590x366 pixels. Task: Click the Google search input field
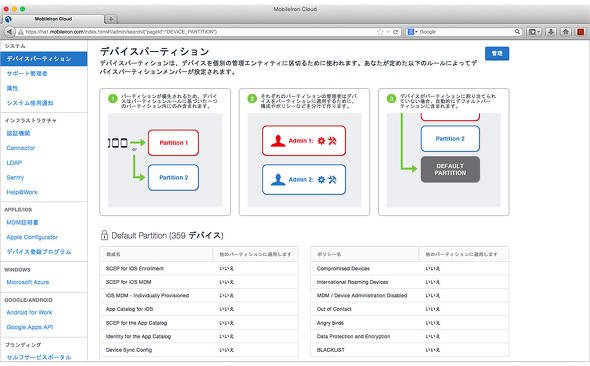[466, 32]
